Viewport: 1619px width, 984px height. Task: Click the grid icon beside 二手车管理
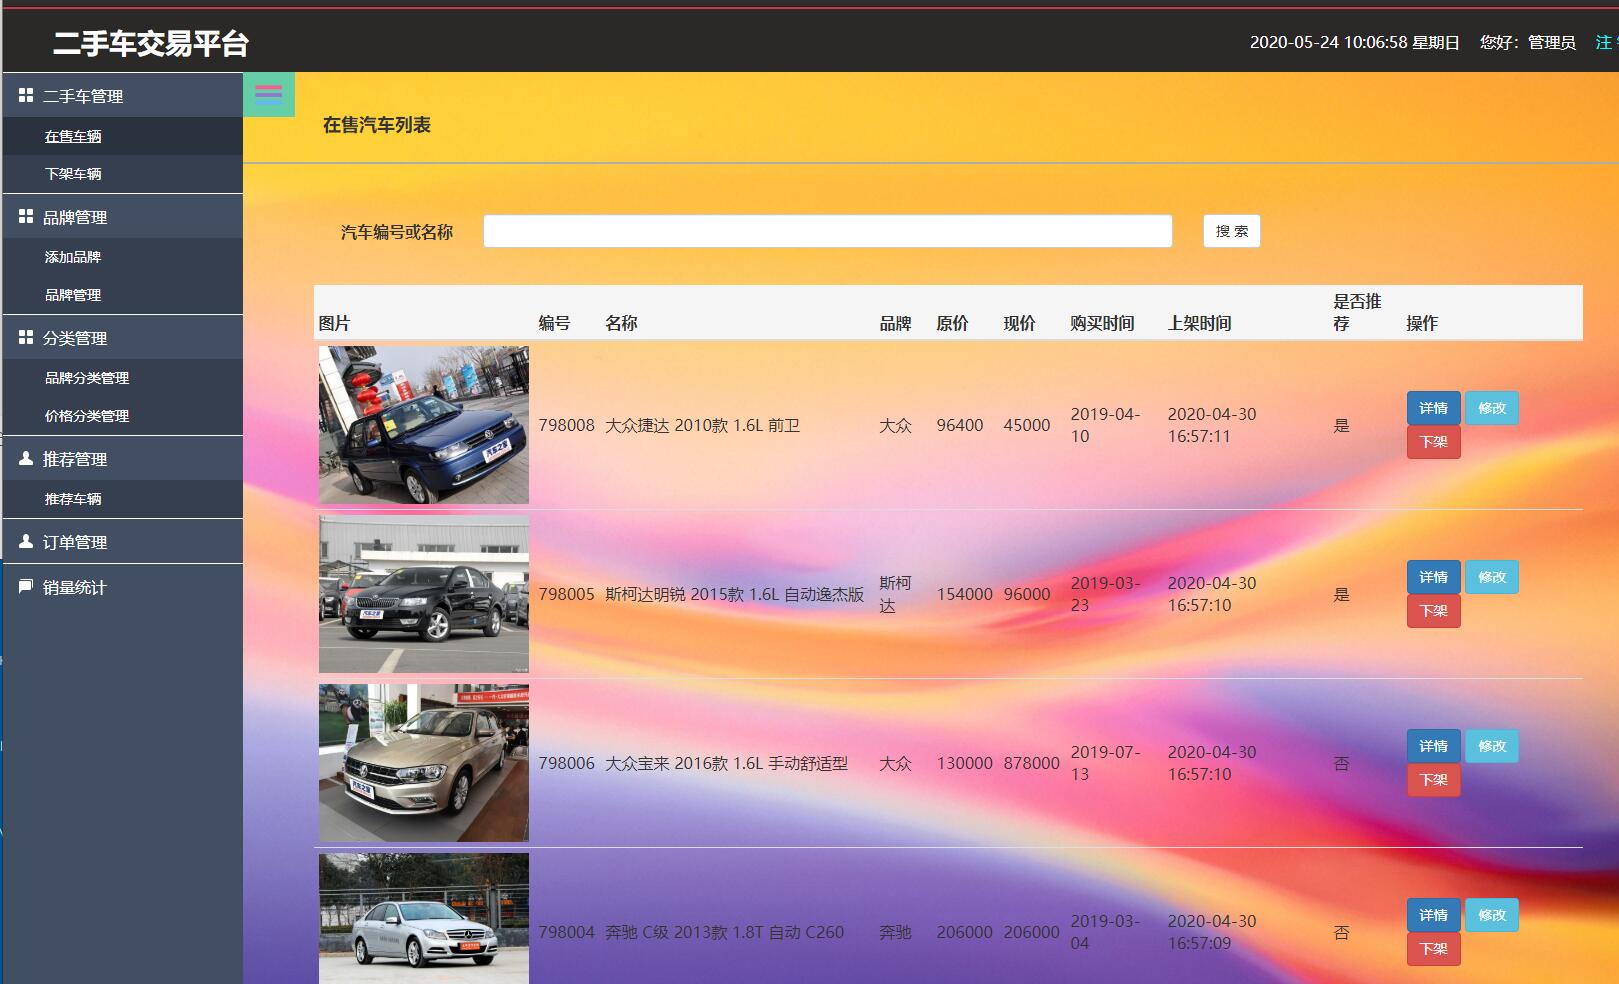25,95
